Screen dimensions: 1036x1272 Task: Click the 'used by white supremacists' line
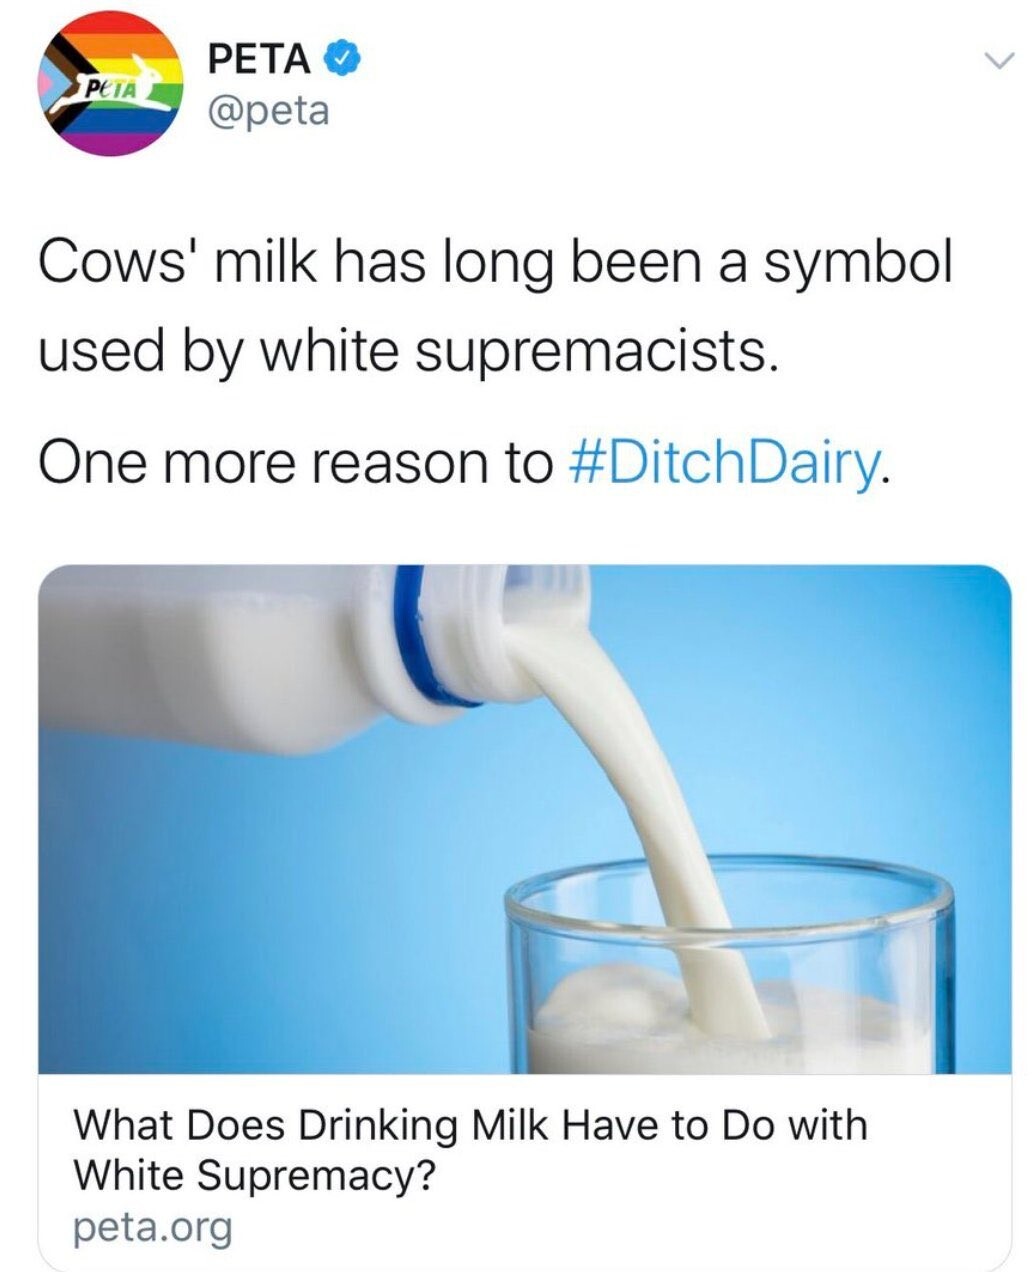[407, 352]
